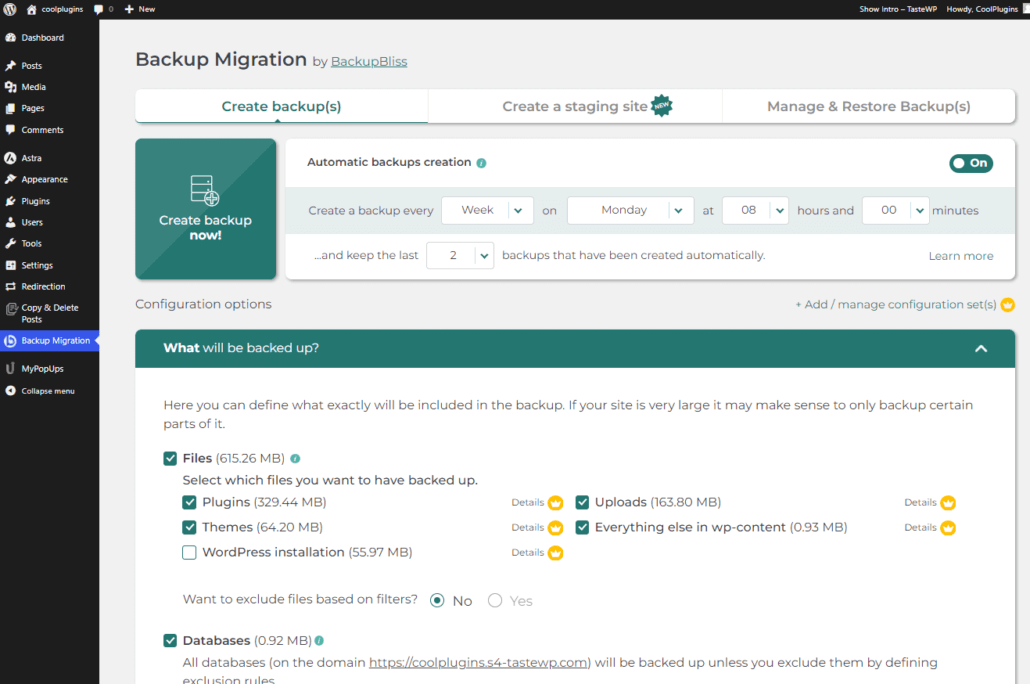Select No for exclude files filter

click(437, 601)
